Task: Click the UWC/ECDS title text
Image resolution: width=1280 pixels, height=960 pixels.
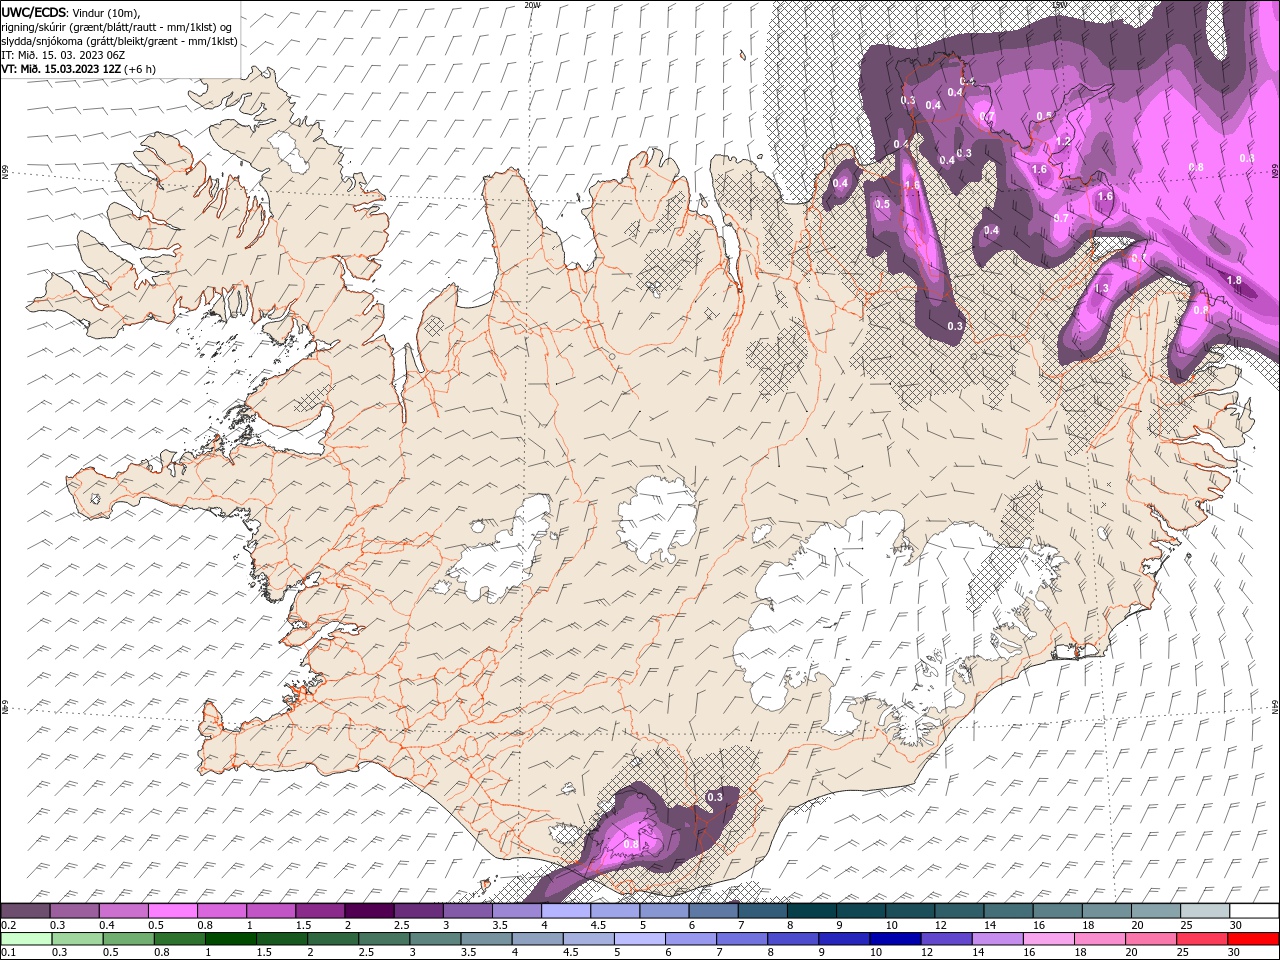Action: click(x=34, y=12)
